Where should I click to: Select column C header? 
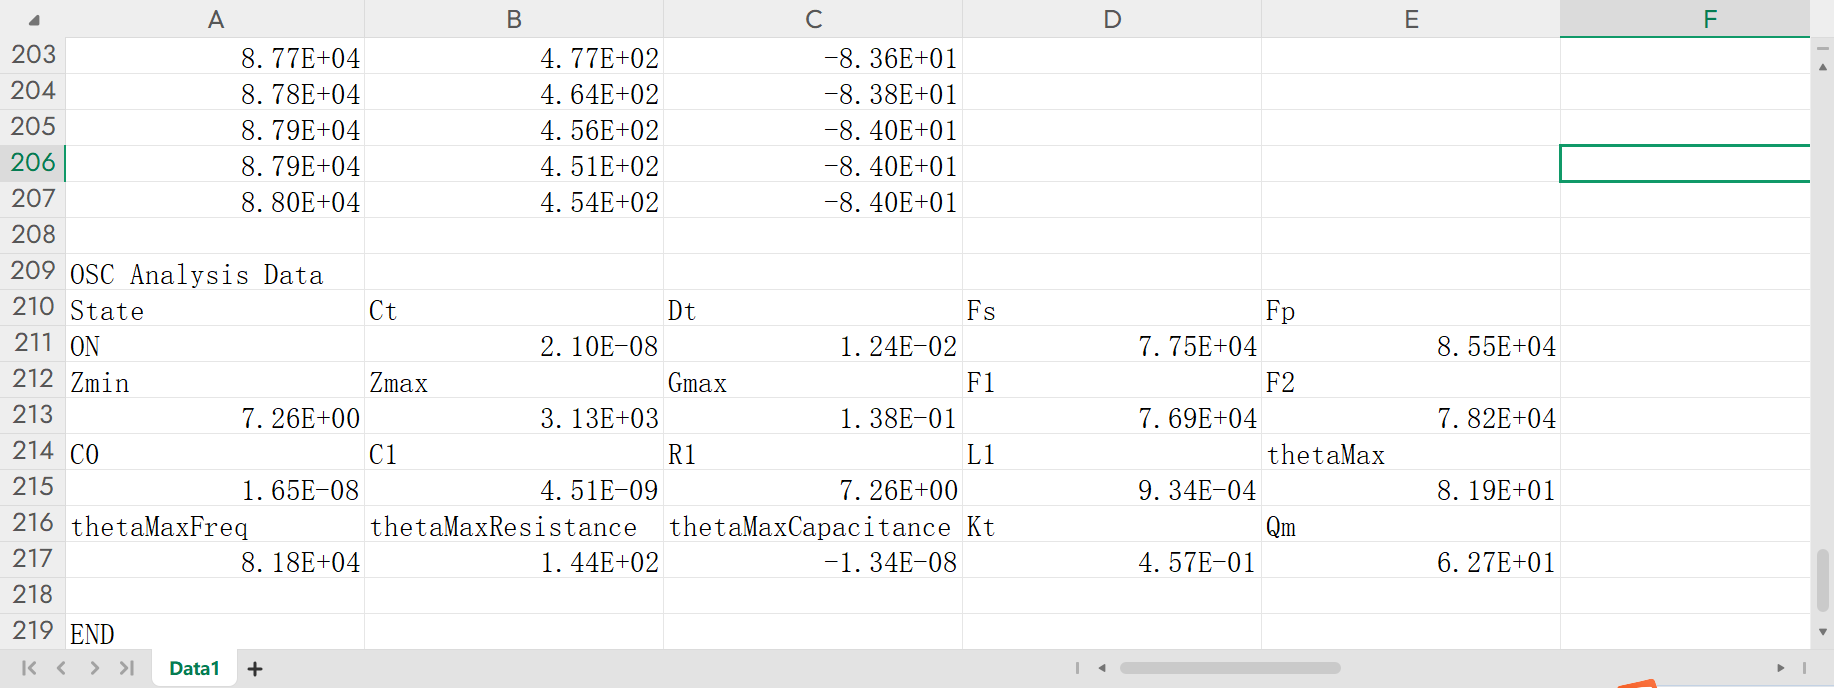click(x=813, y=19)
